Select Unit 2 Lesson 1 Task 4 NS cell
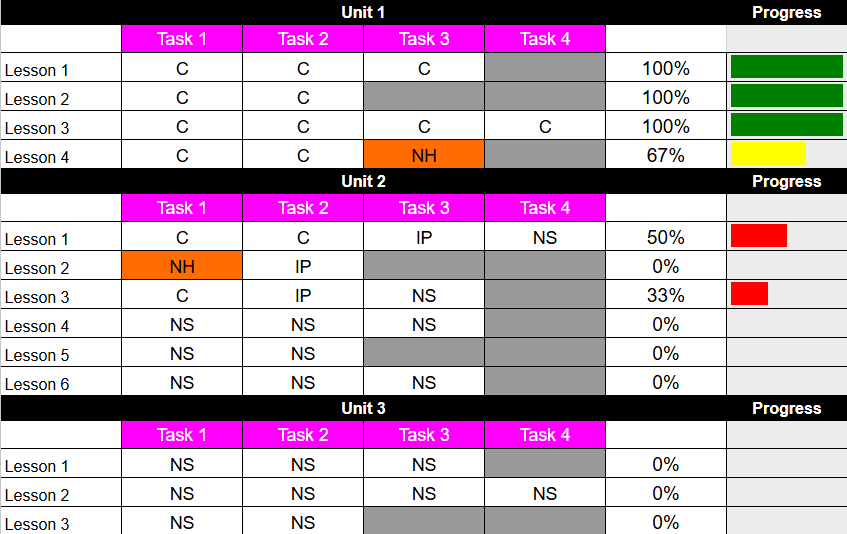The height and width of the screenshot is (534, 847). pos(545,237)
